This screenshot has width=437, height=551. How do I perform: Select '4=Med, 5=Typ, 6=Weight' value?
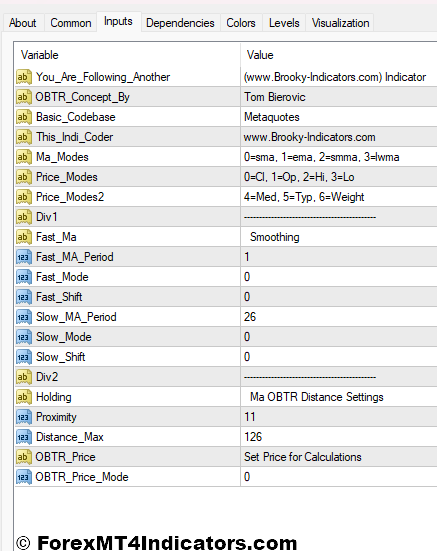pyautogui.click(x=339, y=197)
